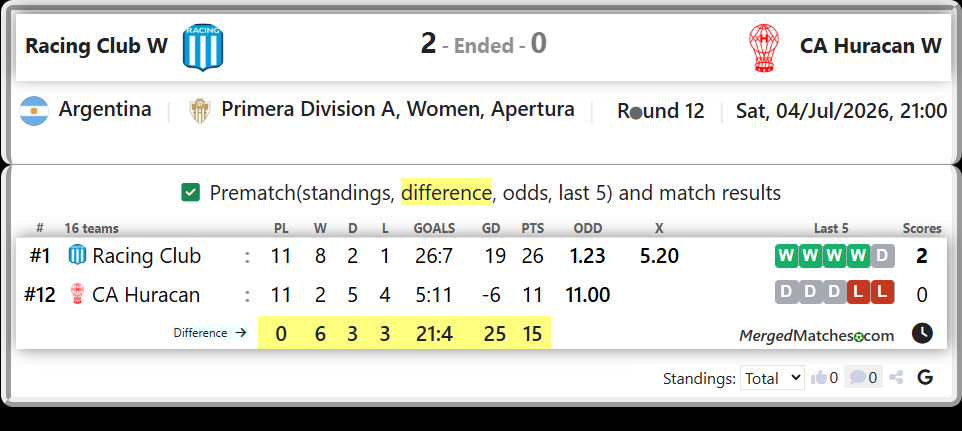Open comments via speech bubble icon
962x431 pixels.
858,378
